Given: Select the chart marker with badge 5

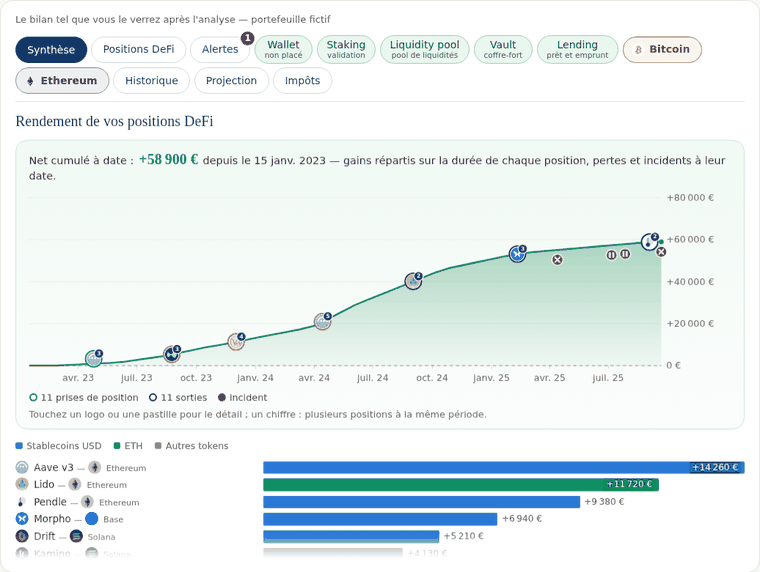Looking at the screenshot, I should coord(322,321).
